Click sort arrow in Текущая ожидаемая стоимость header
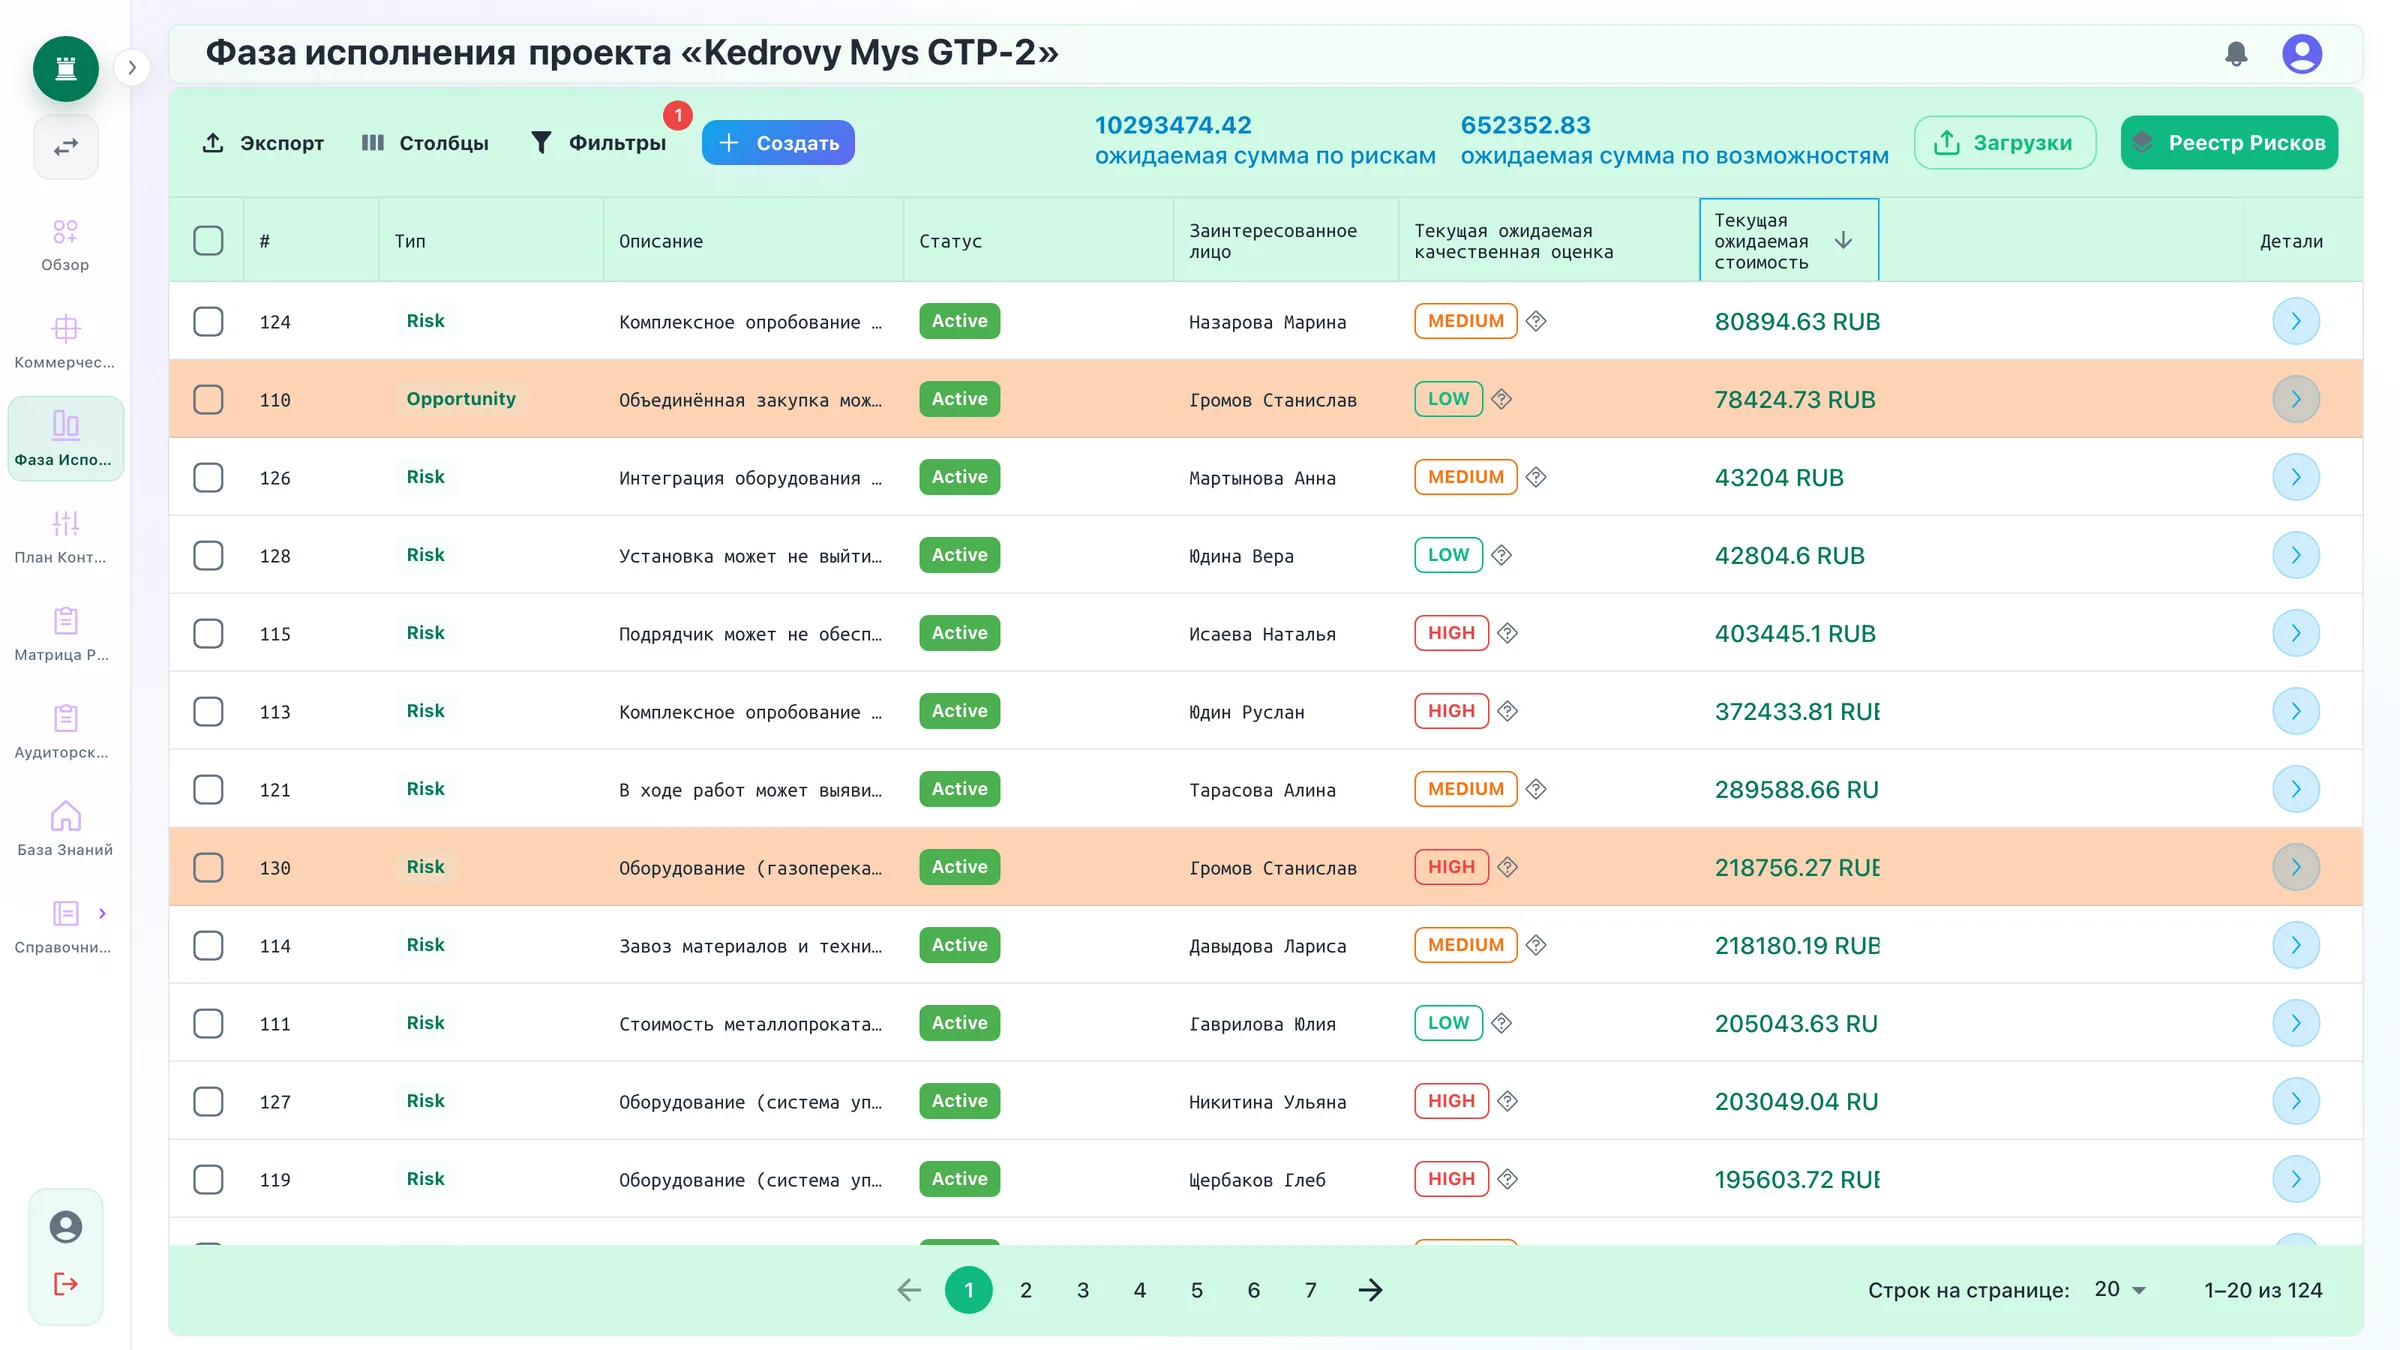Image resolution: width=2400 pixels, height=1350 pixels. (1843, 241)
